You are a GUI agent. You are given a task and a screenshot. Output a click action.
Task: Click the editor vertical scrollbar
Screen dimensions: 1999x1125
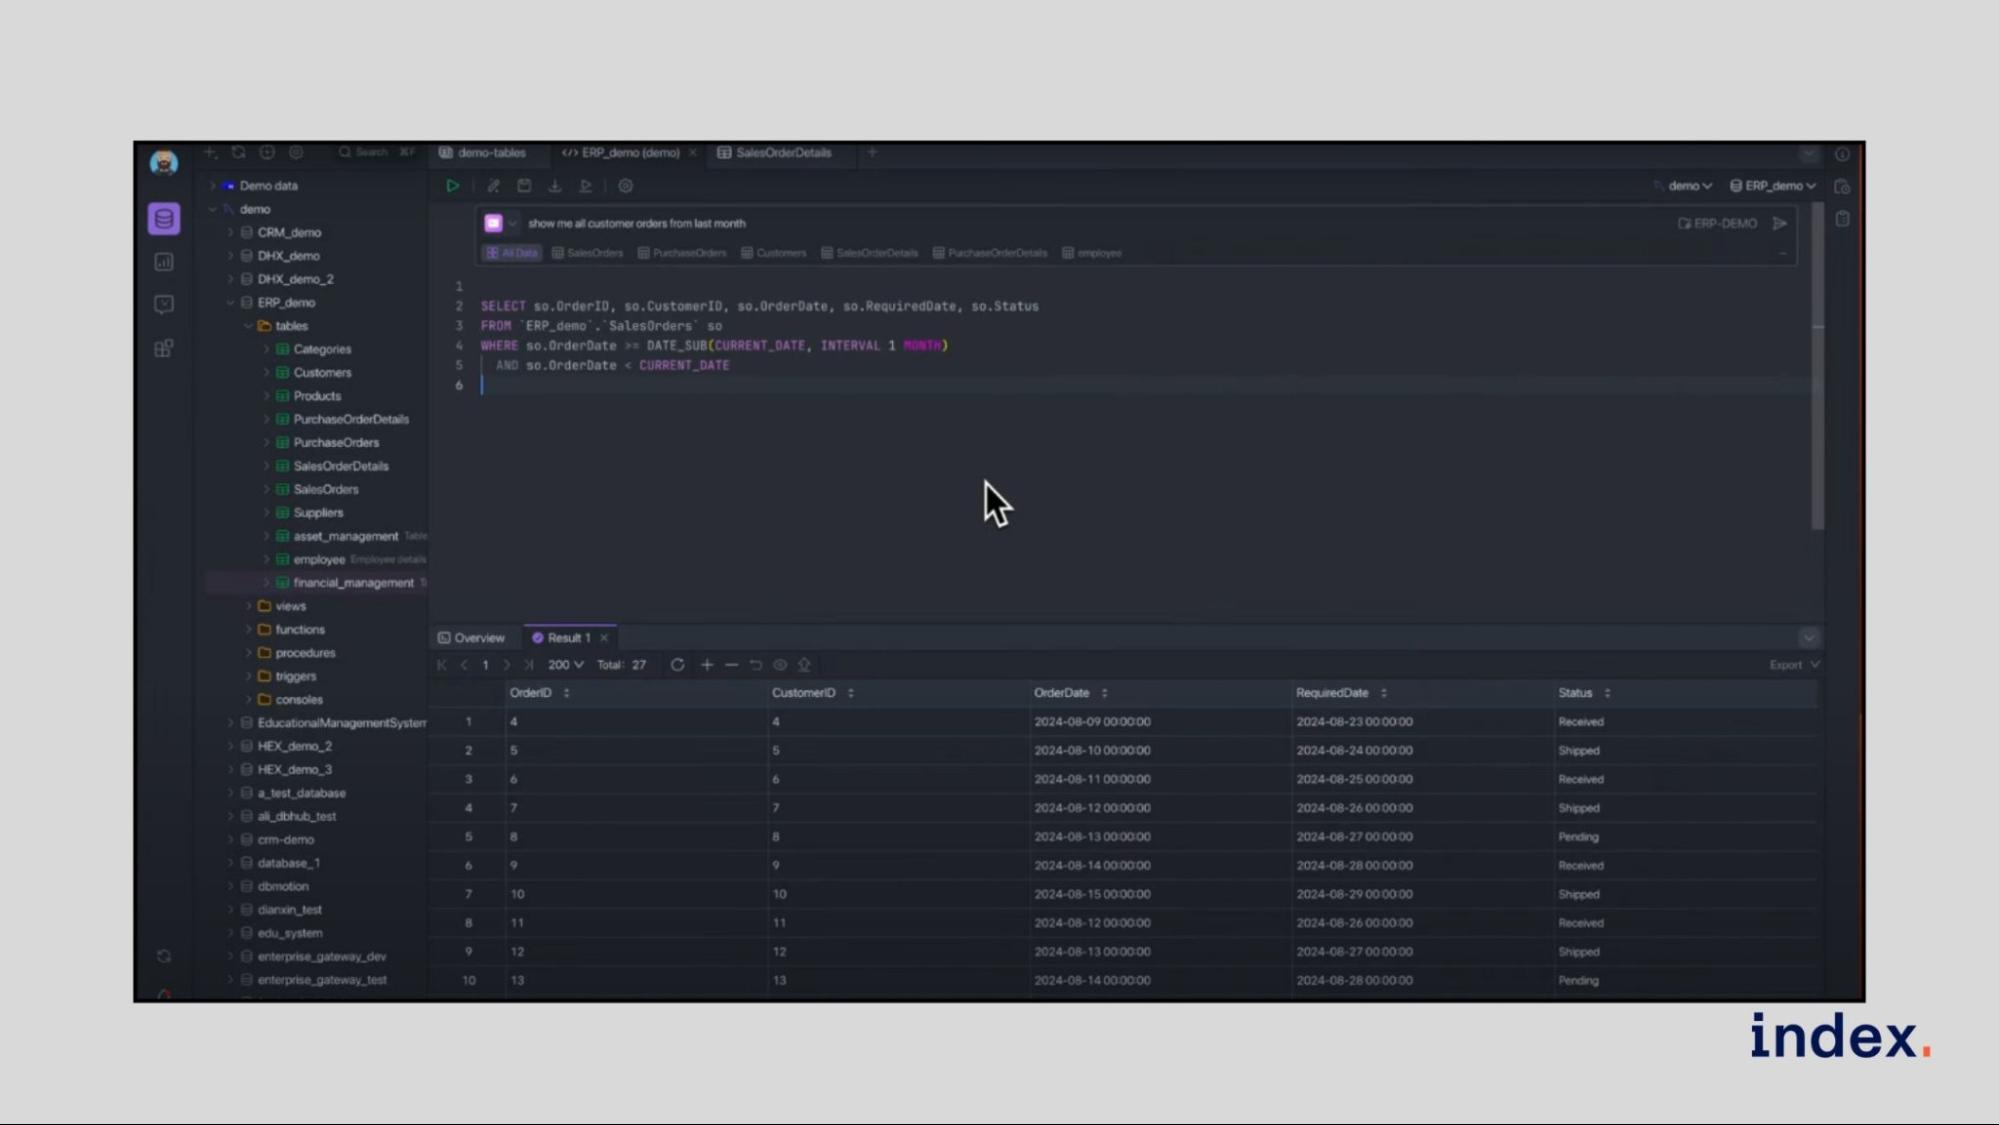coord(1817,400)
